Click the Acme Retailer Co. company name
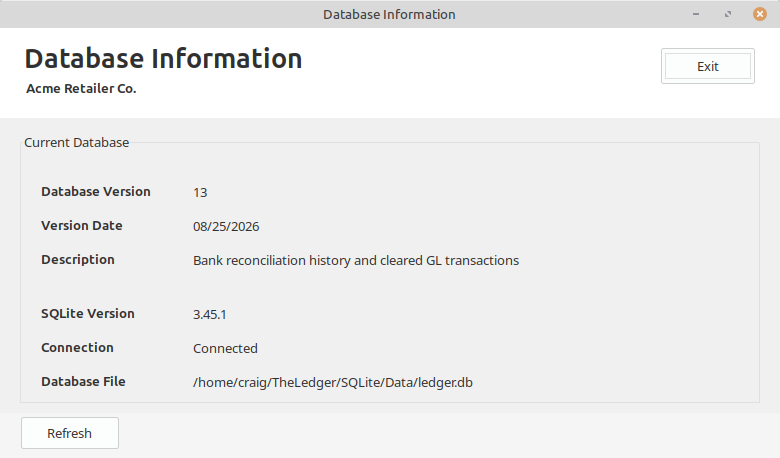This screenshot has height=458, width=780. pyautogui.click(x=81, y=89)
